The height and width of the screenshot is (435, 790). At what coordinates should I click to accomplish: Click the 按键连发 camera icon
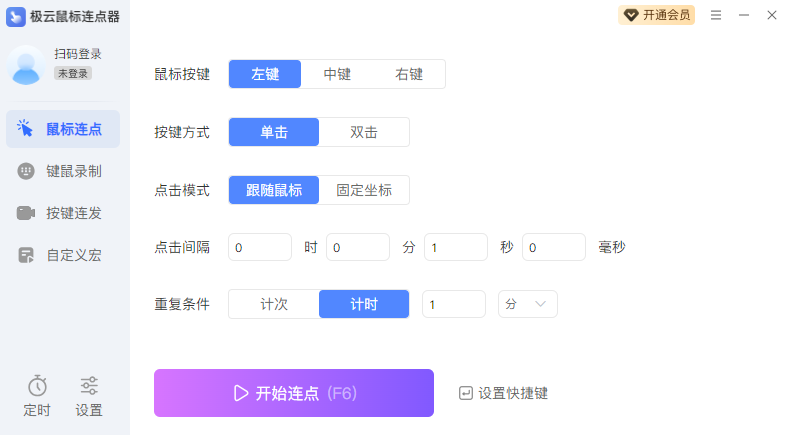(x=26, y=213)
